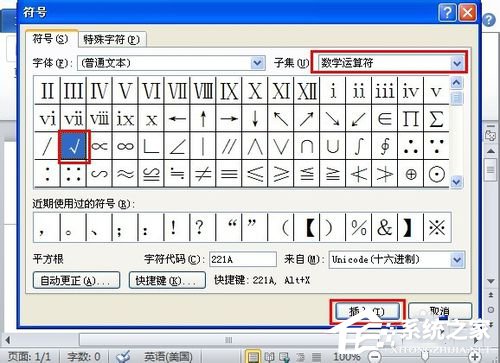Select print layout view in status bar
Screen dimensions: 500x363
coord(253,357)
